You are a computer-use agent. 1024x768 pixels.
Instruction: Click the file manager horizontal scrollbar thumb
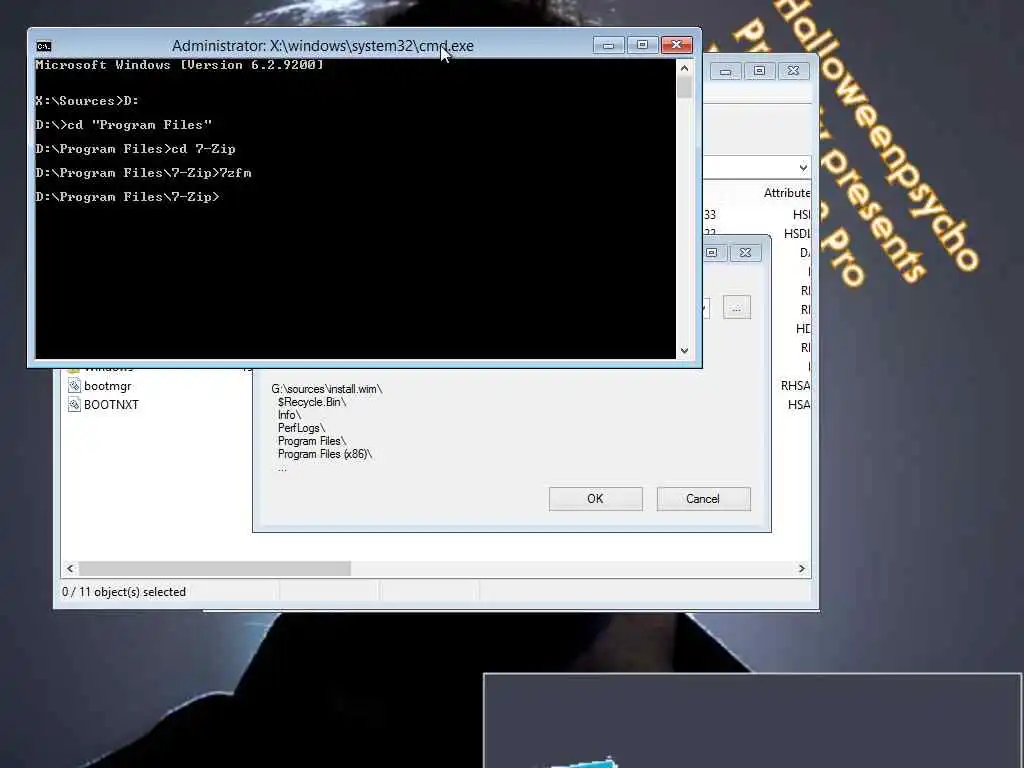tap(215, 569)
